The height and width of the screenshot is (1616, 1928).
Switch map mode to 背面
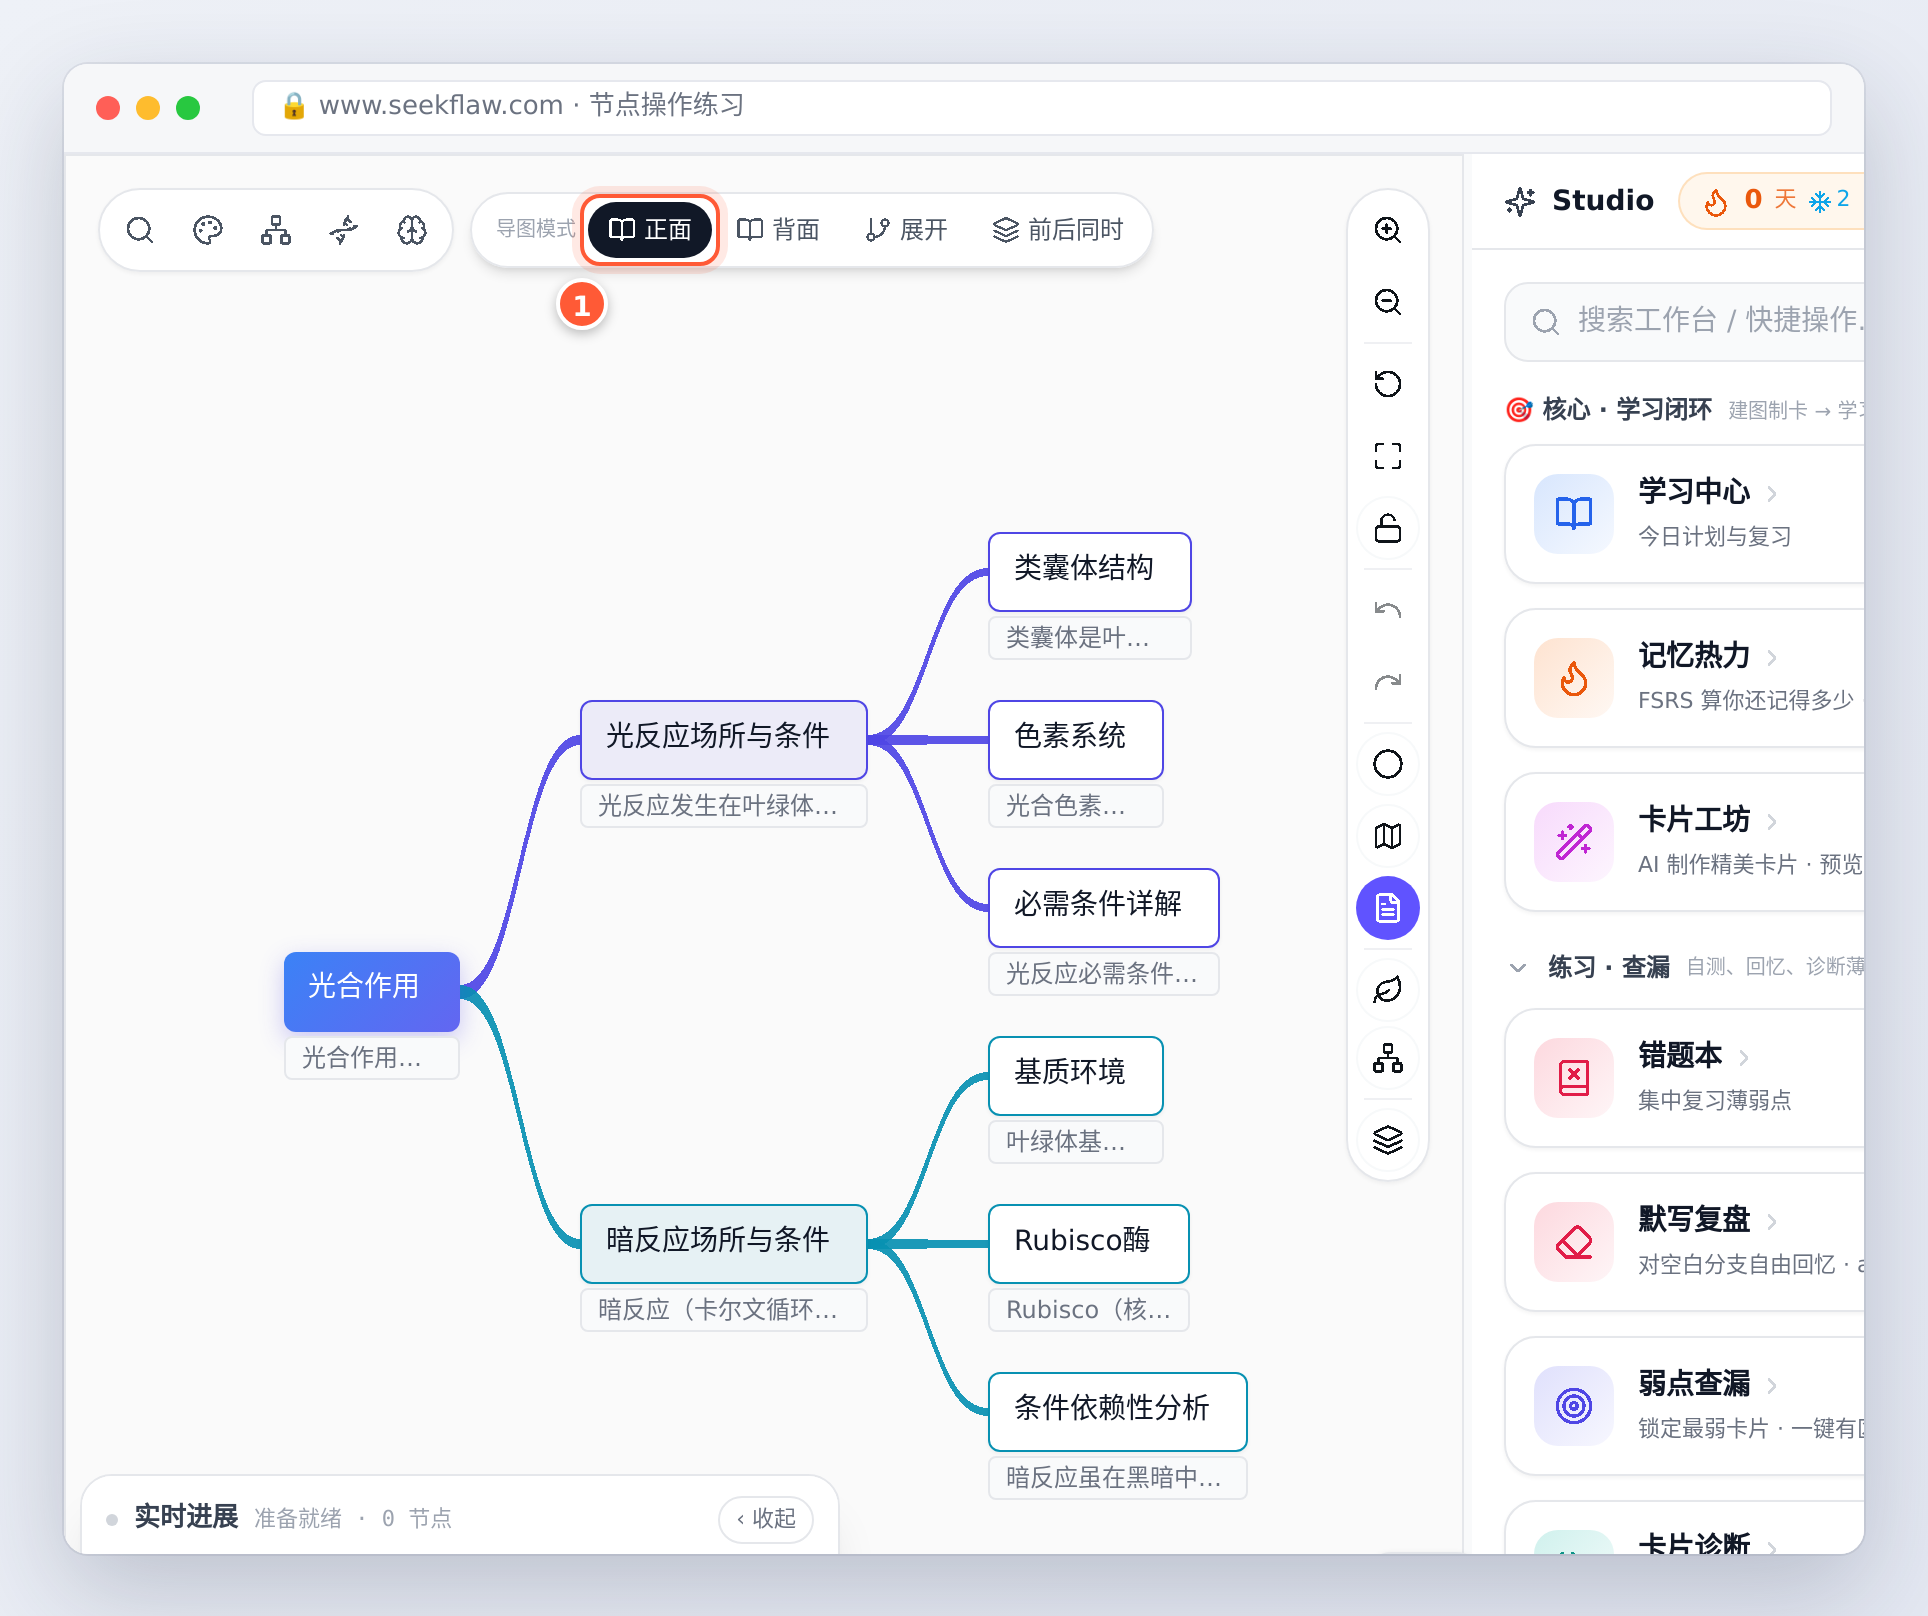click(778, 230)
